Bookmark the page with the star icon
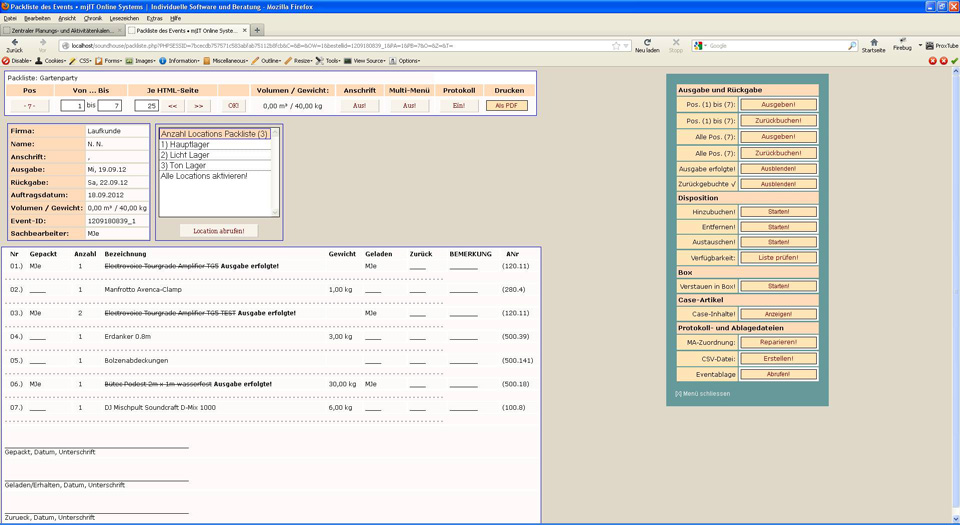Image resolution: width=960 pixels, height=525 pixels. (x=616, y=46)
